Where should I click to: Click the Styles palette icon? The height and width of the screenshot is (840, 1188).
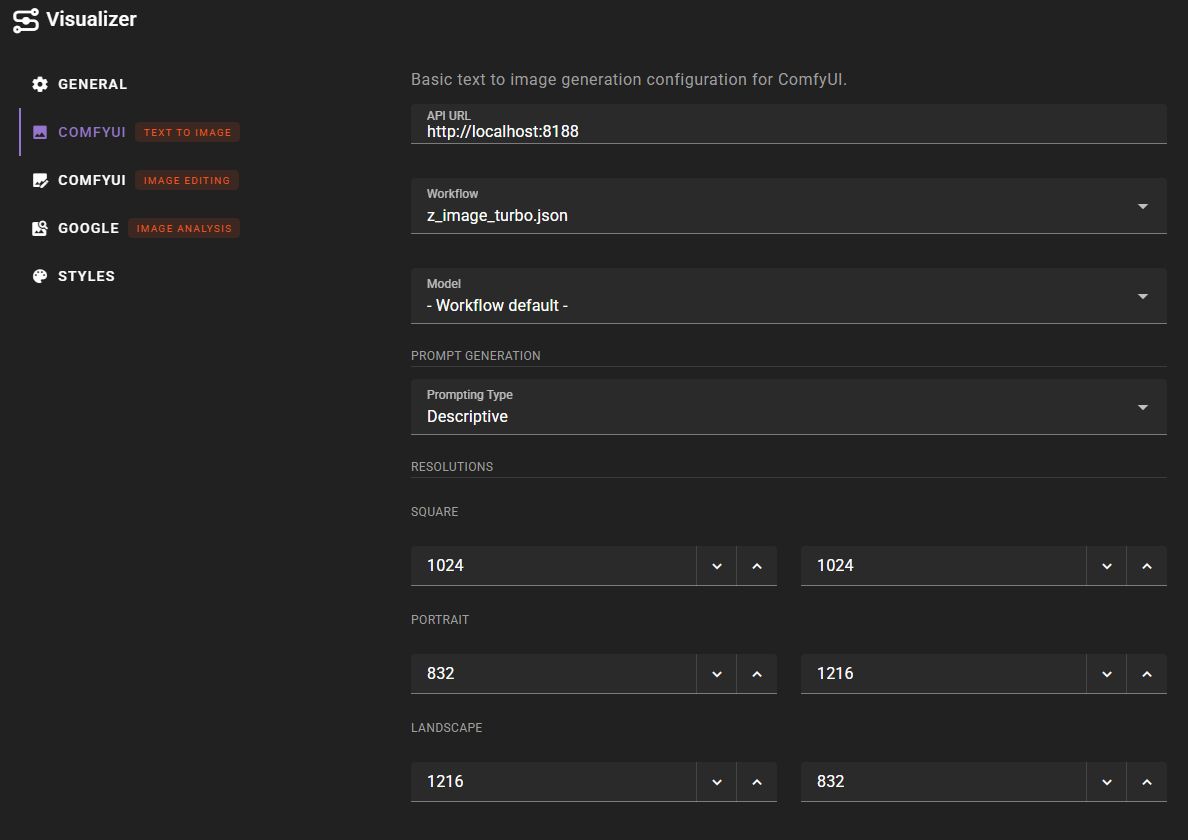39,276
